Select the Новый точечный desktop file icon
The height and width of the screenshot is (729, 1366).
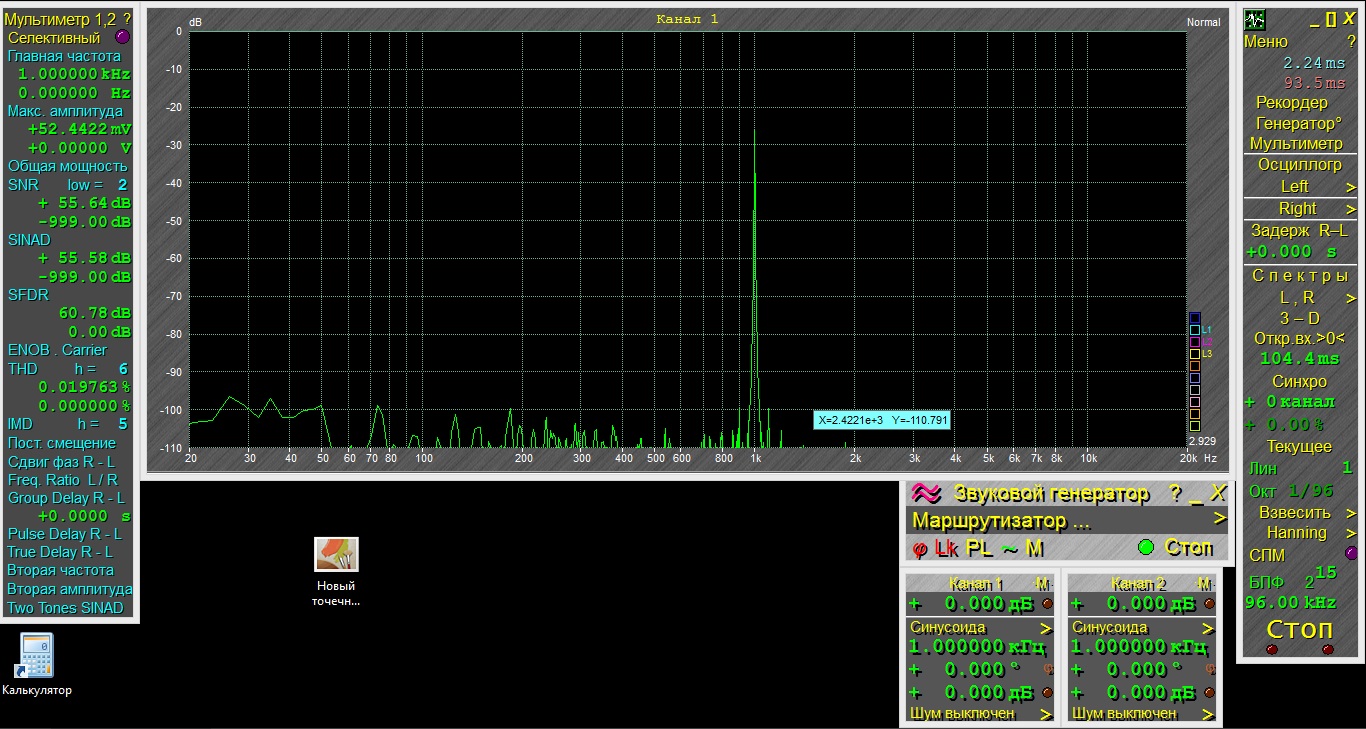pos(336,572)
